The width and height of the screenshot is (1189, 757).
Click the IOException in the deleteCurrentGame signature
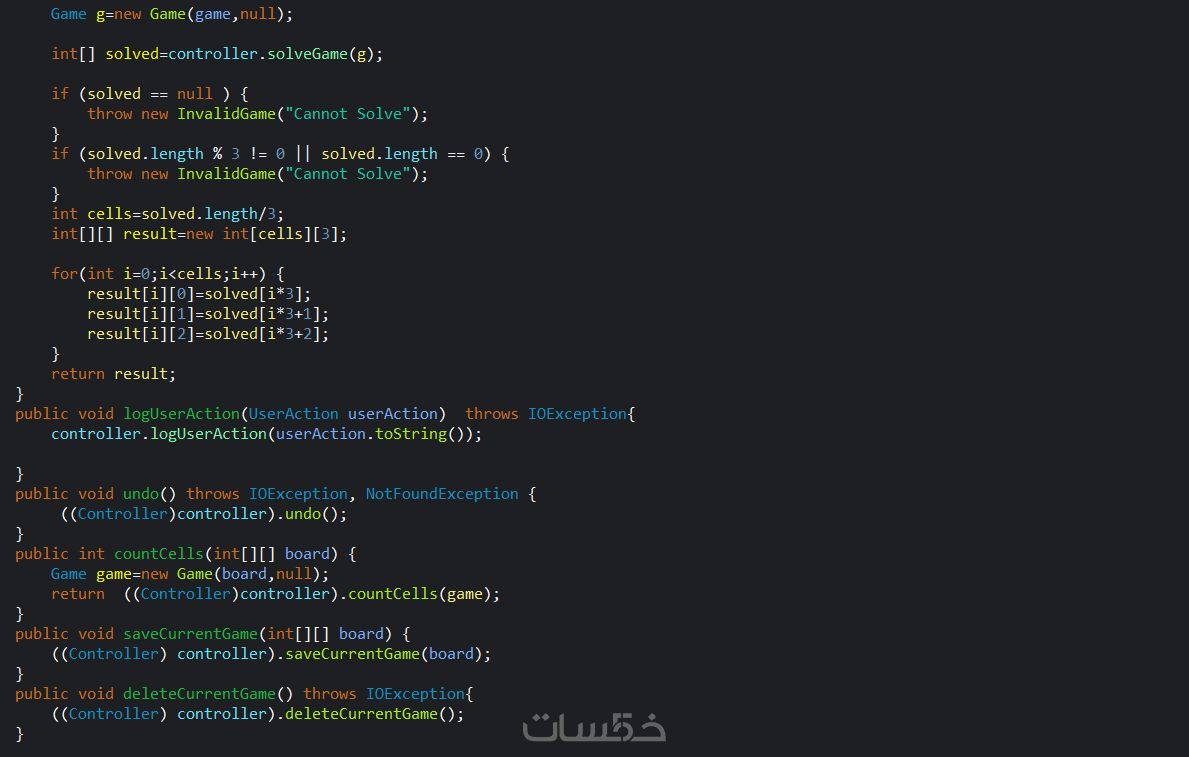[415, 693]
